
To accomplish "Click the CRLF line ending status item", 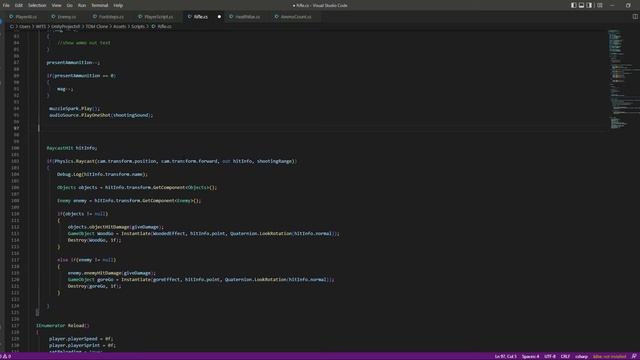I will coord(565,357).
